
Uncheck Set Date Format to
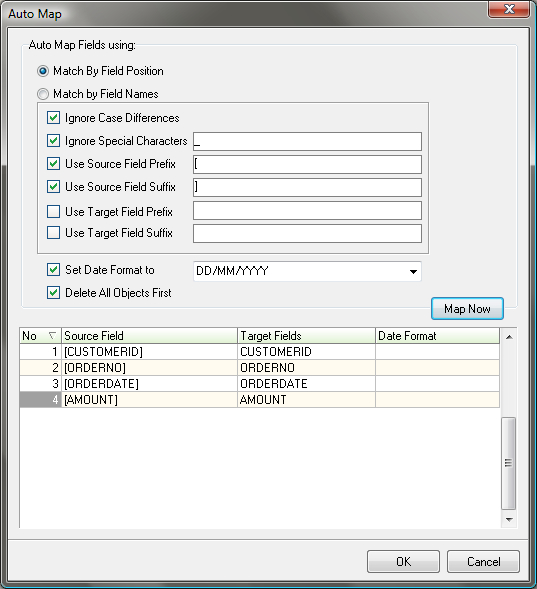53,270
